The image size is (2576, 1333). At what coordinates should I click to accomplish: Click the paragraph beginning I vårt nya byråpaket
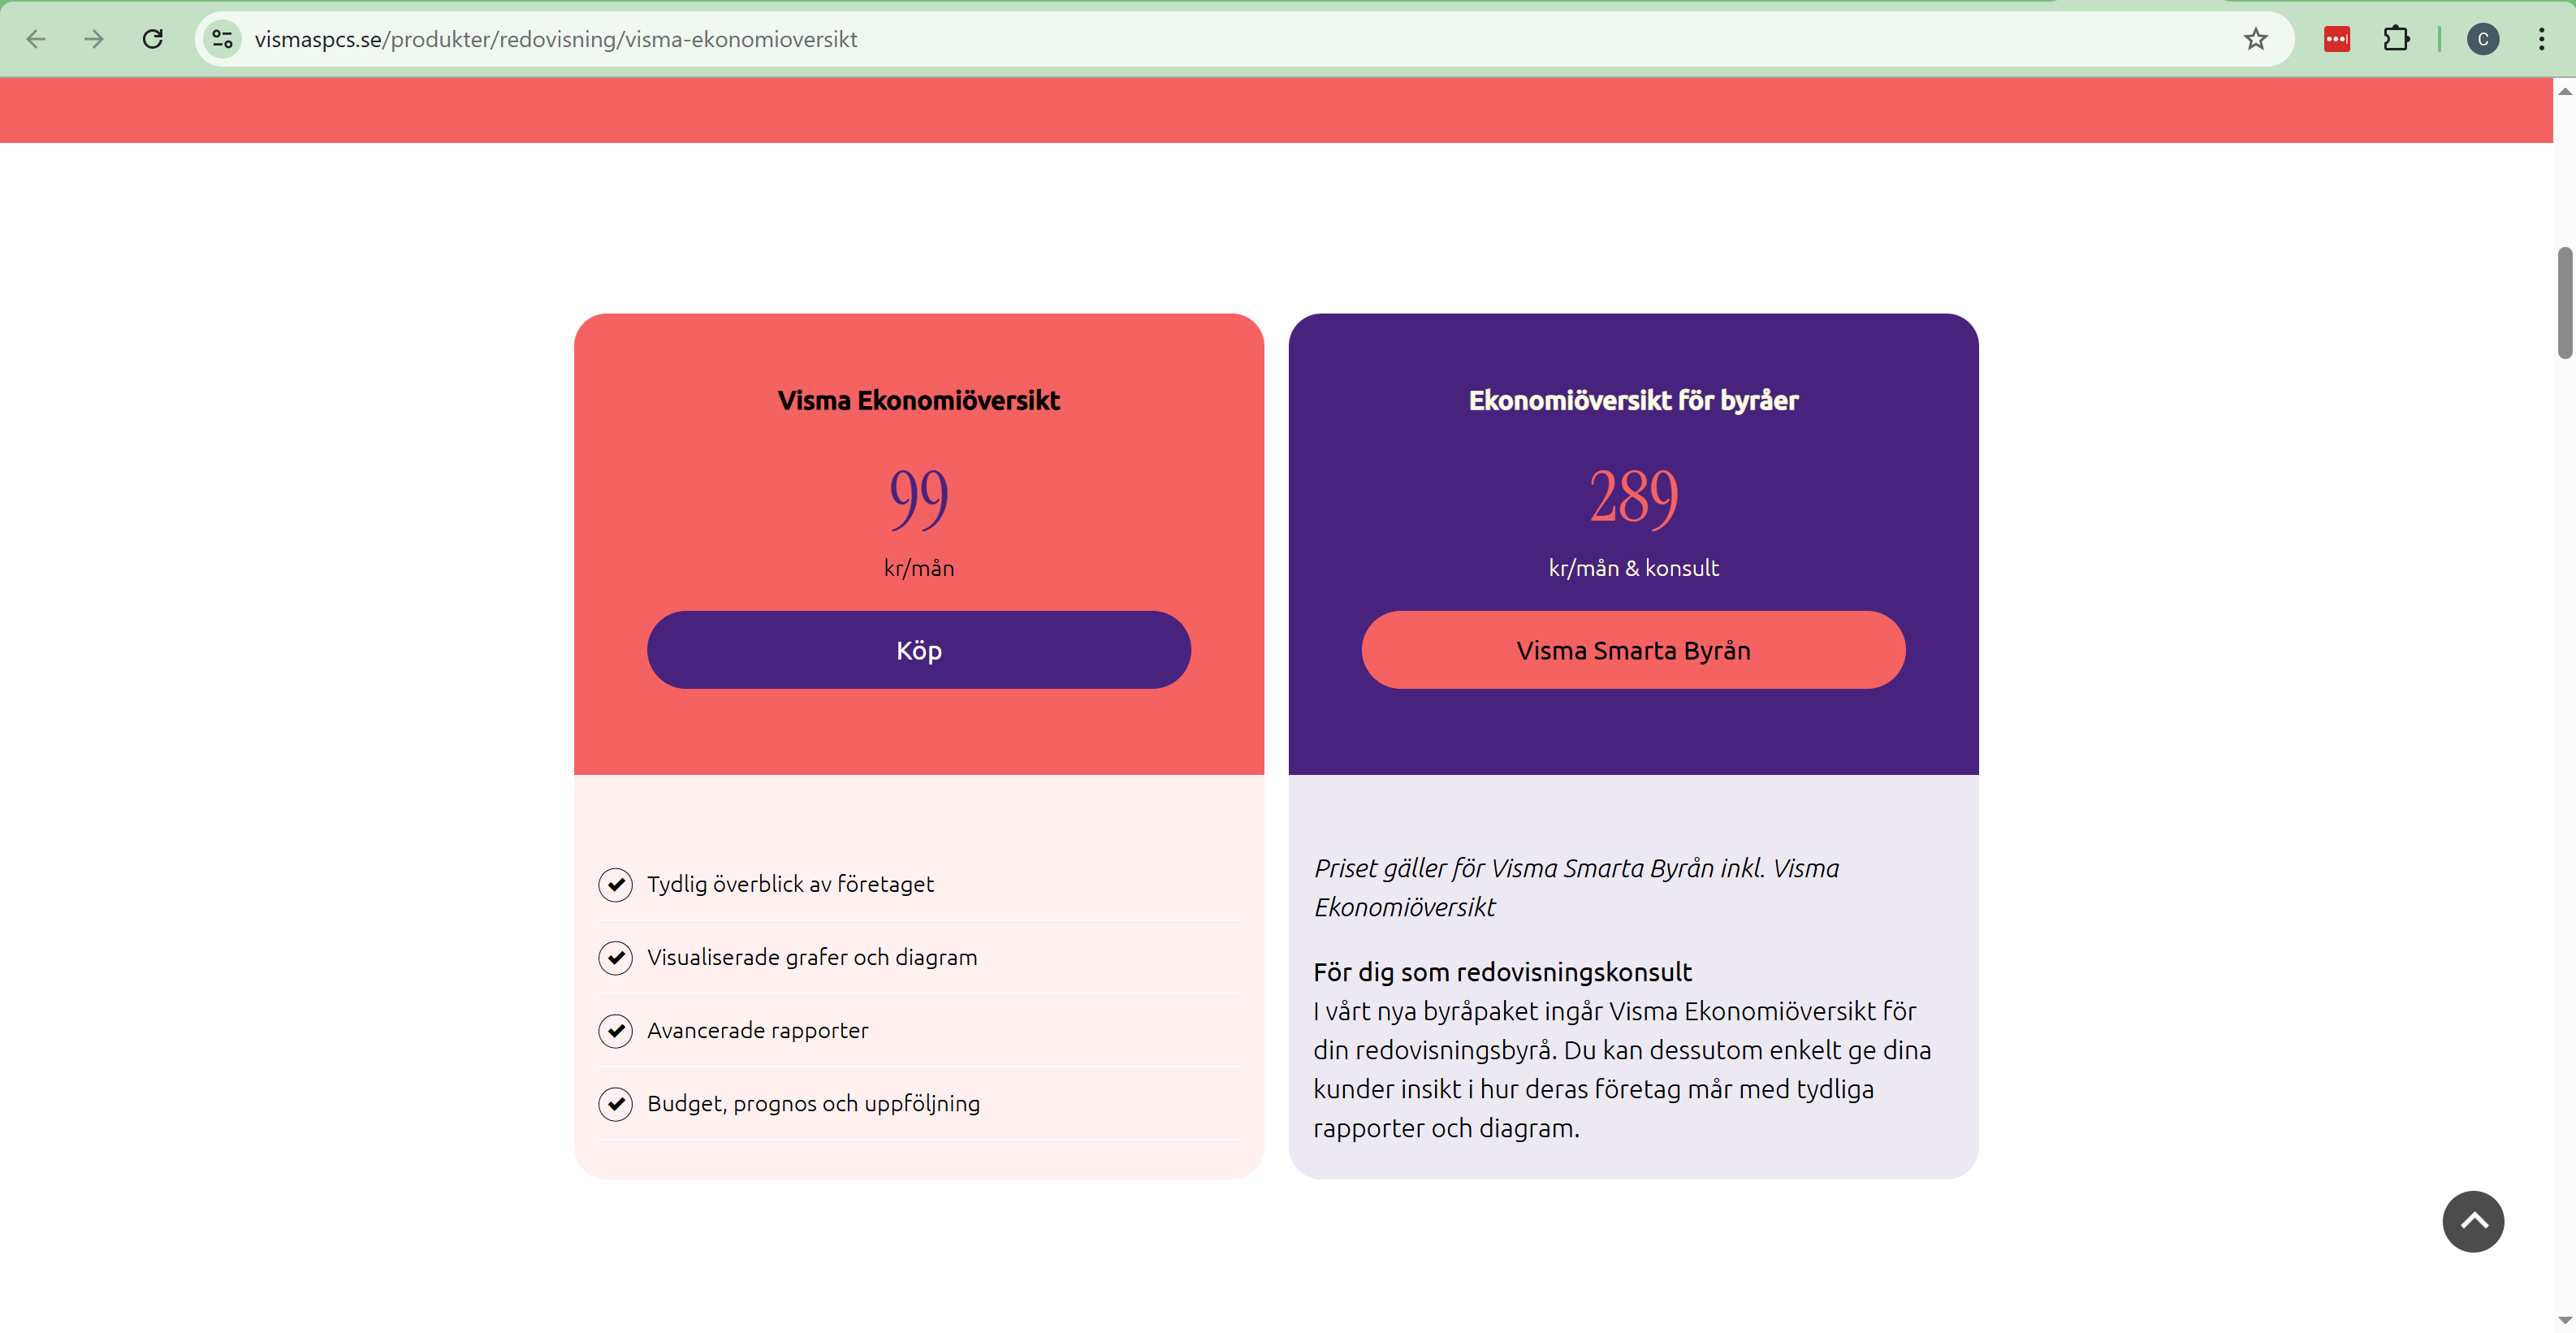pos(1622,1069)
